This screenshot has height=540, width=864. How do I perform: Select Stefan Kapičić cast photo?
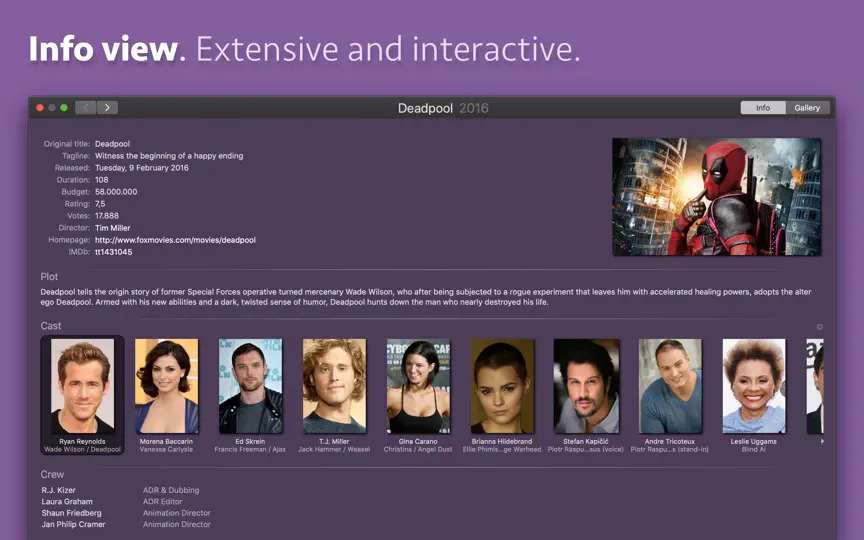[586, 386]
